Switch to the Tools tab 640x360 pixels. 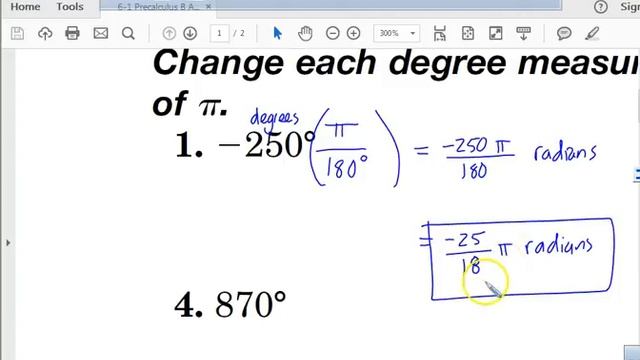pos(70,7)
